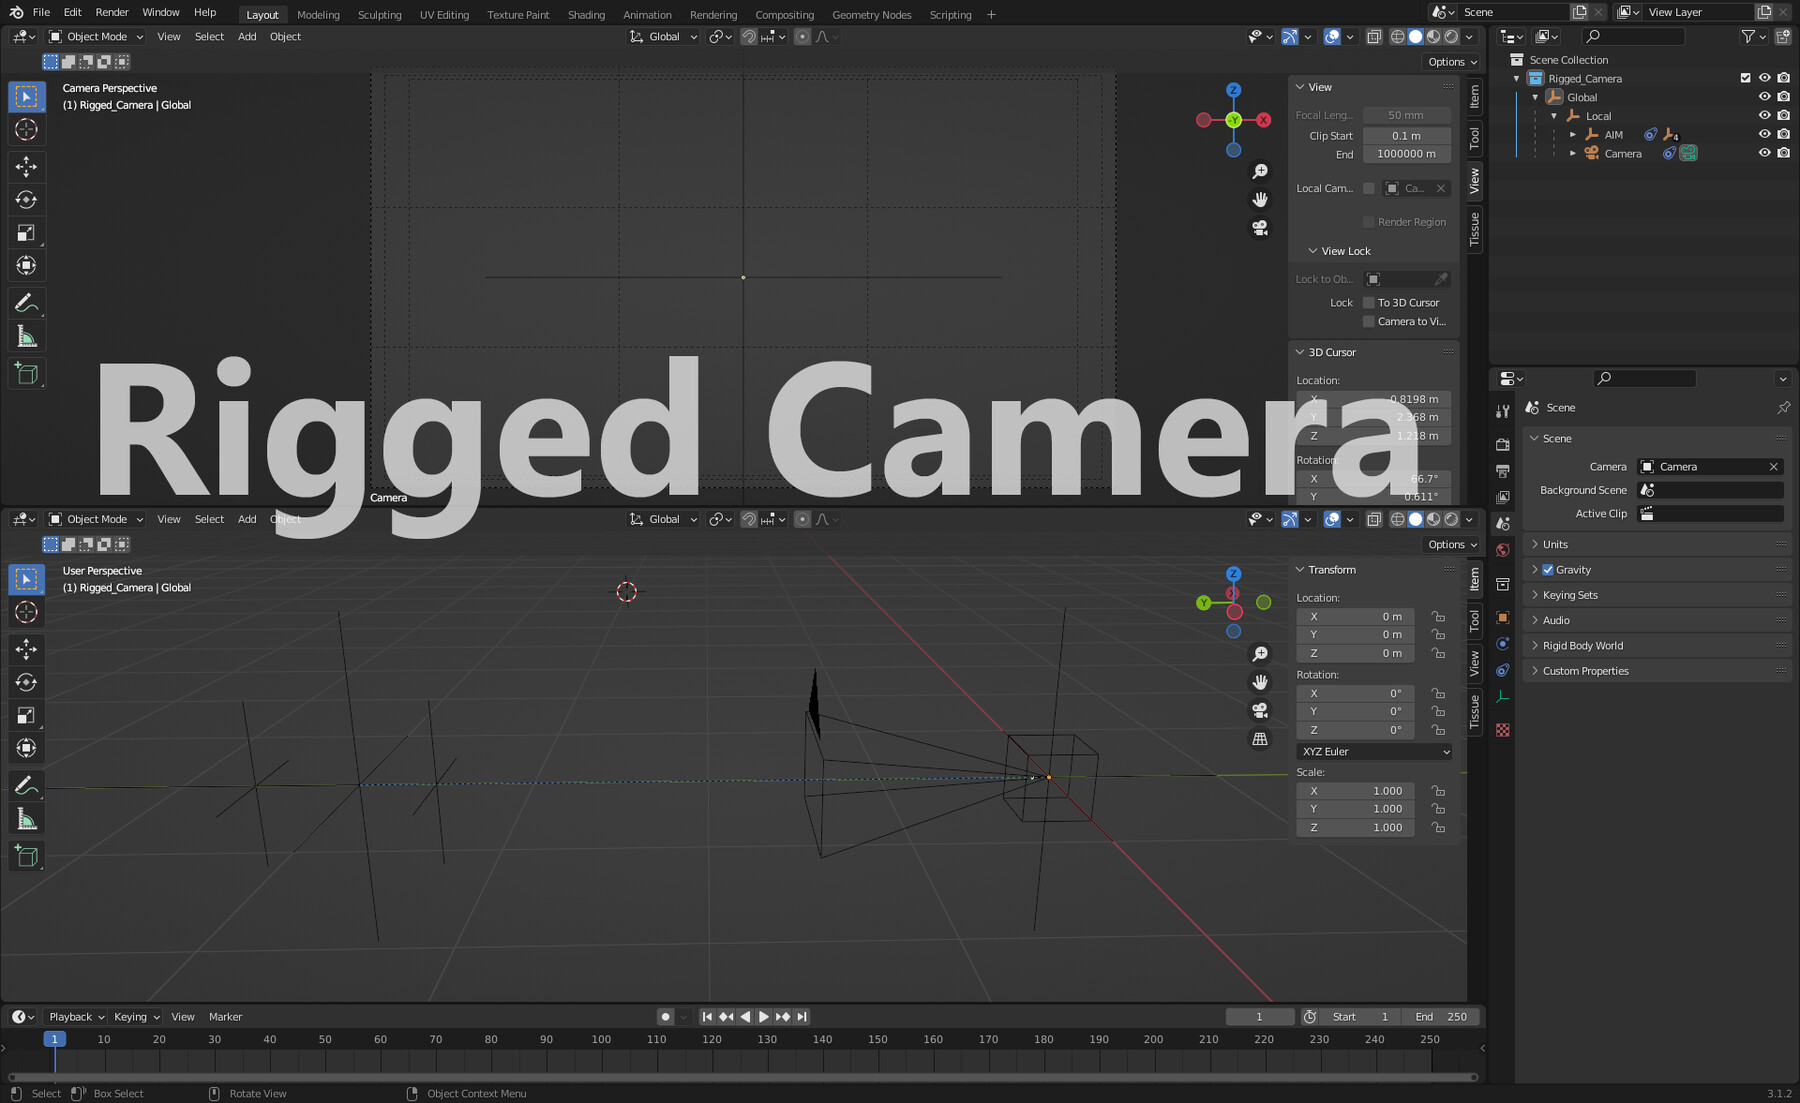Click Clip Start value field
The height and width of the screenshot is (1103, 1800).
point(1406,136)
